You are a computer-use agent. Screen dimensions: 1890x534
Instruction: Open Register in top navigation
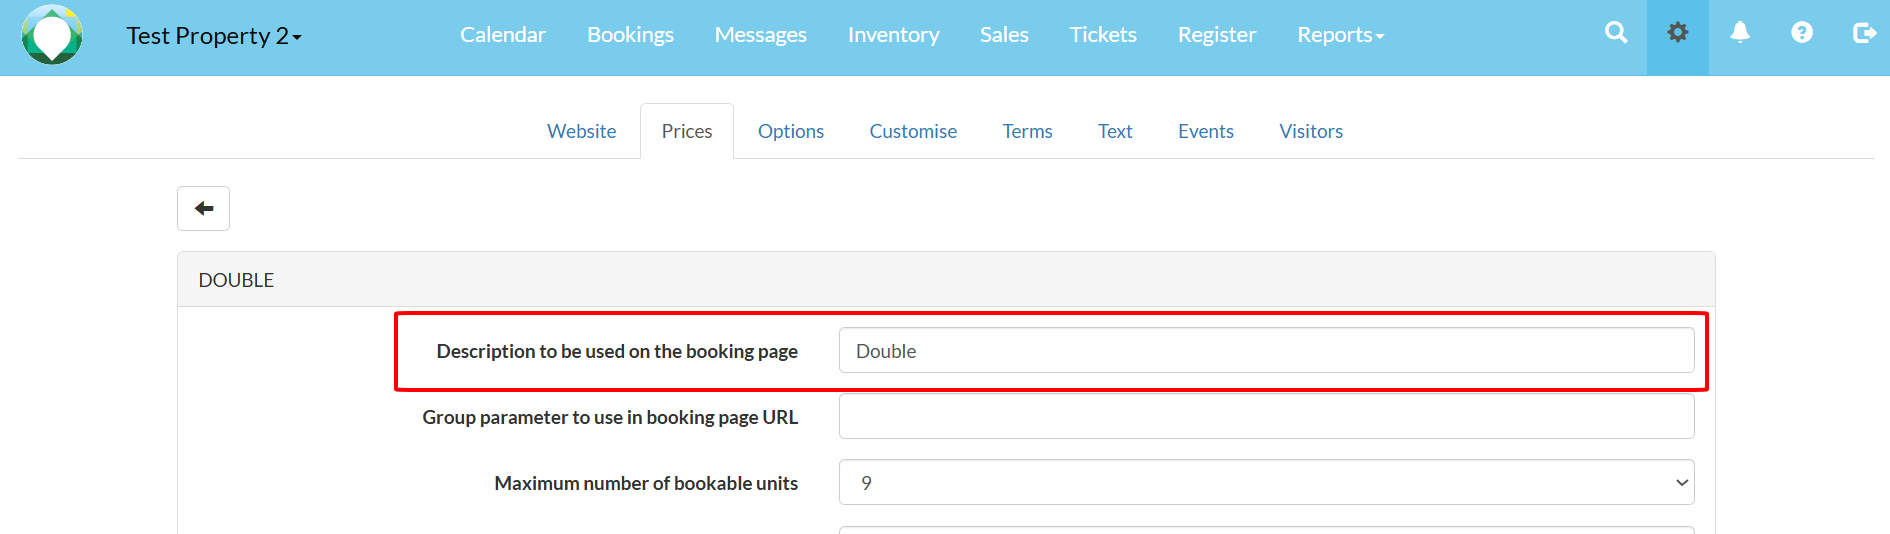[x=1217, y=35]
